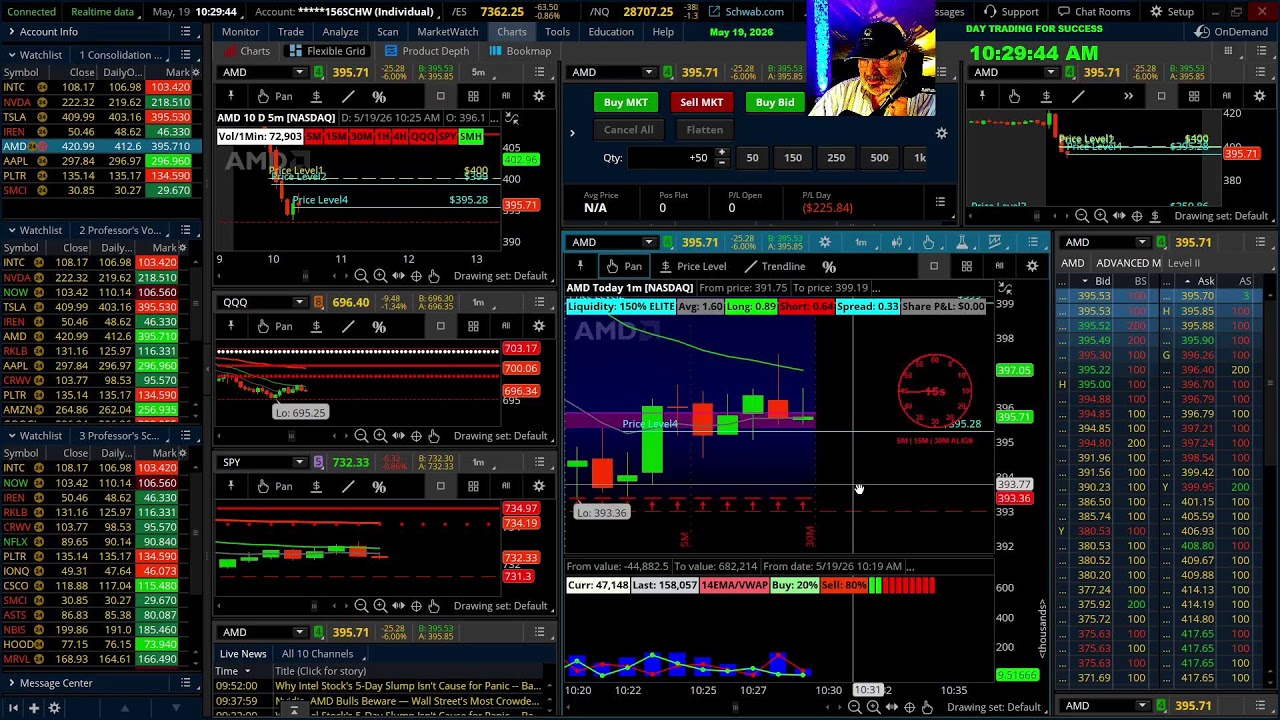Open Active Trader settings gear
Viewport: 1280px width, 720px height.
(941, 133)
